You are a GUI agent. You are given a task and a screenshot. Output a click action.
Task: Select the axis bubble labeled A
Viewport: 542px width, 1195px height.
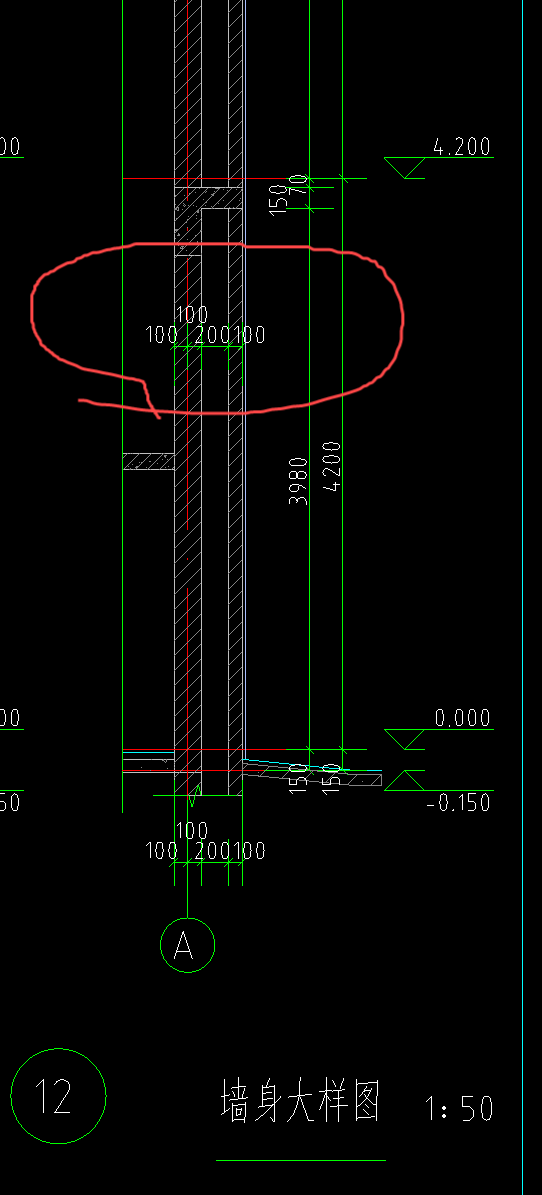[188, 945]
